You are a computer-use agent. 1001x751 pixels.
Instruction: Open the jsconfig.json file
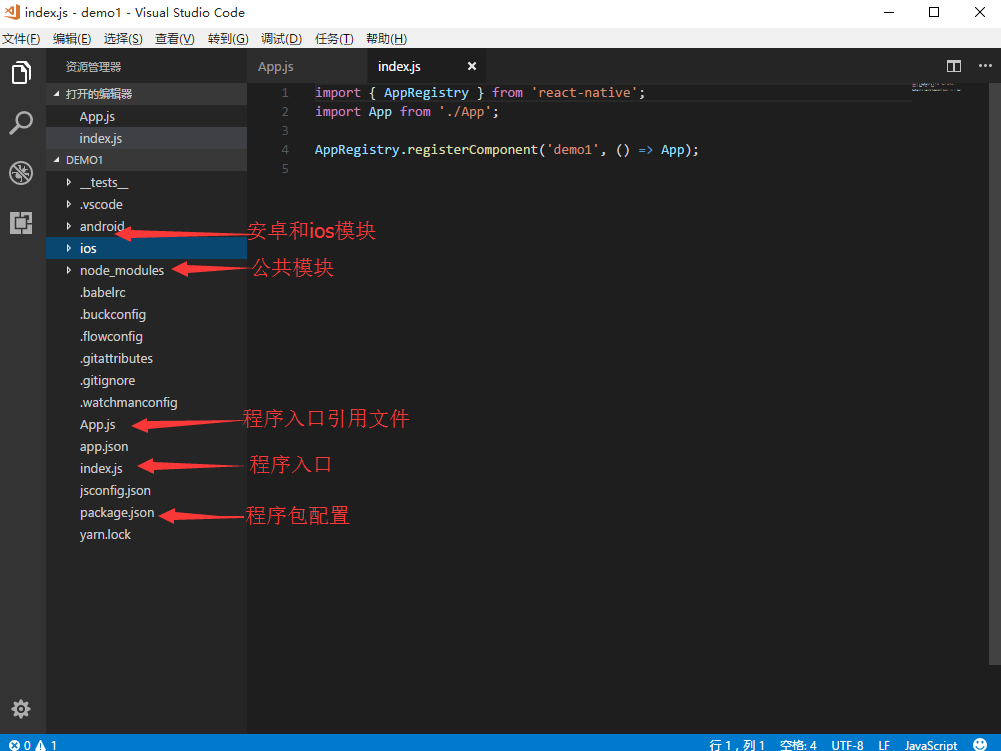coord(146,490)
